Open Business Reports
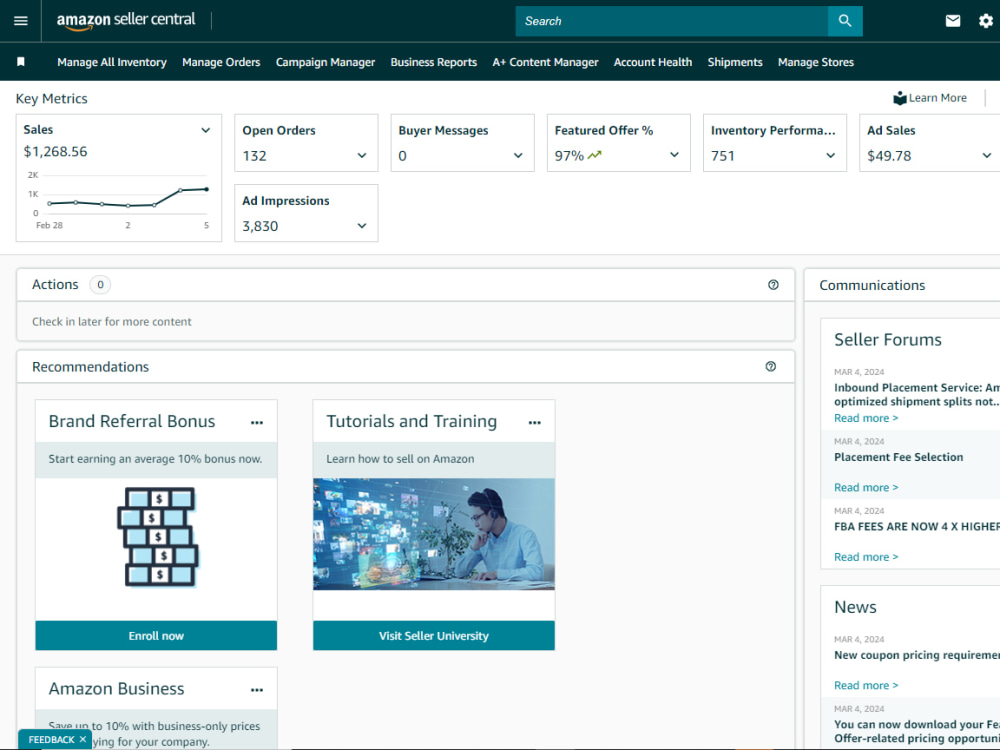 coord(433,61)
